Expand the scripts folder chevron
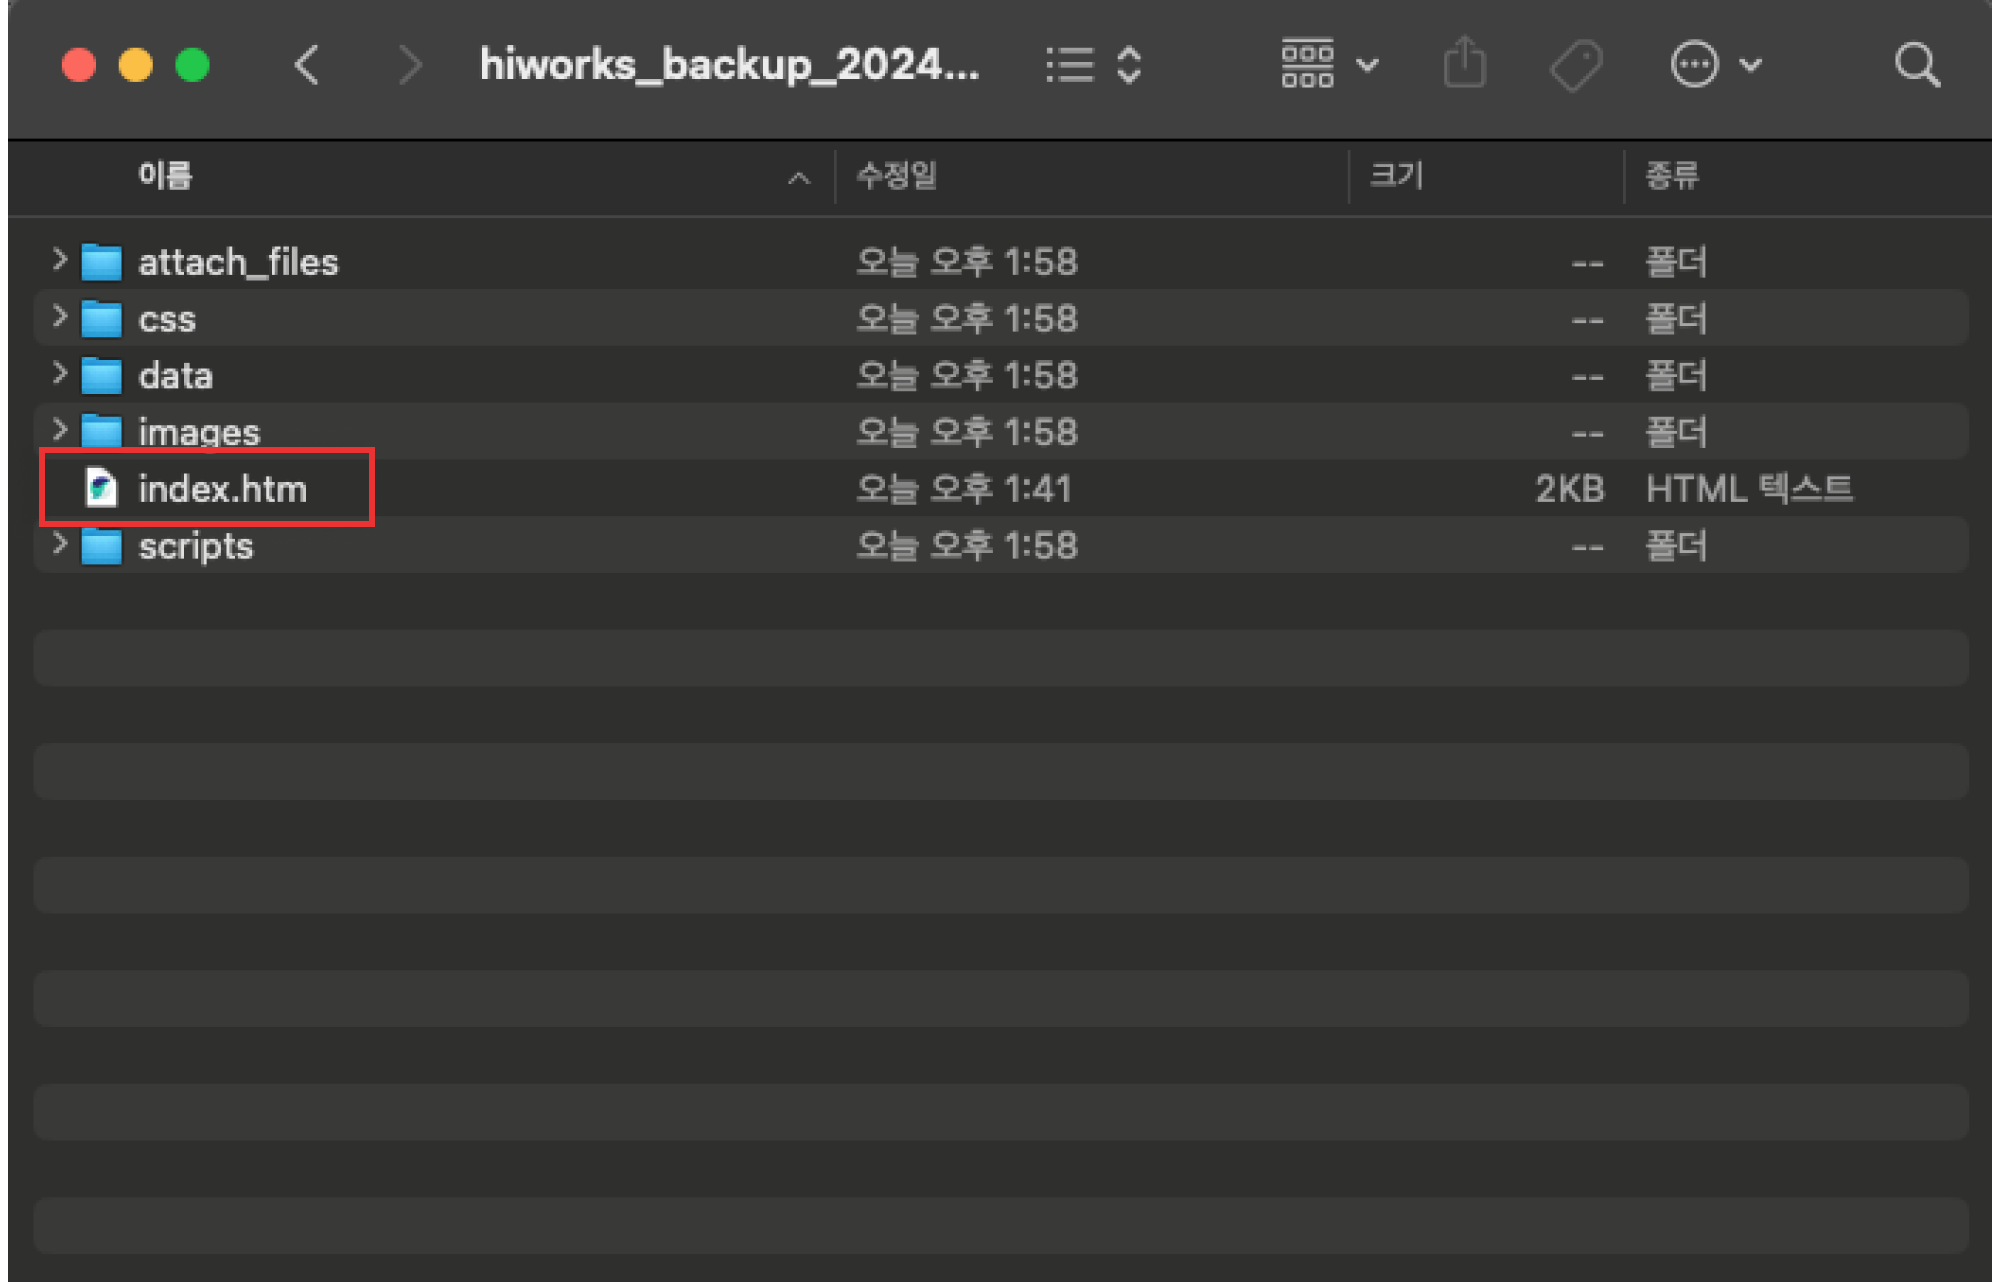This screenshot has height=1282, width=1992. tap(59, 544)
